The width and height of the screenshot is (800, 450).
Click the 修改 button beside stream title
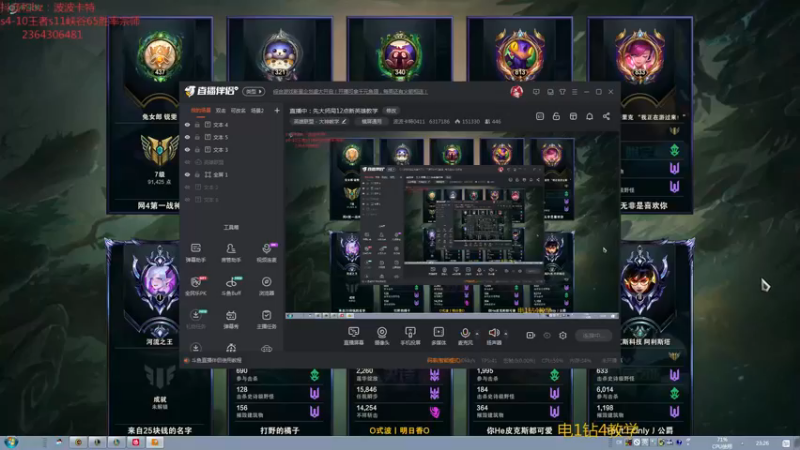coord(391,110)
